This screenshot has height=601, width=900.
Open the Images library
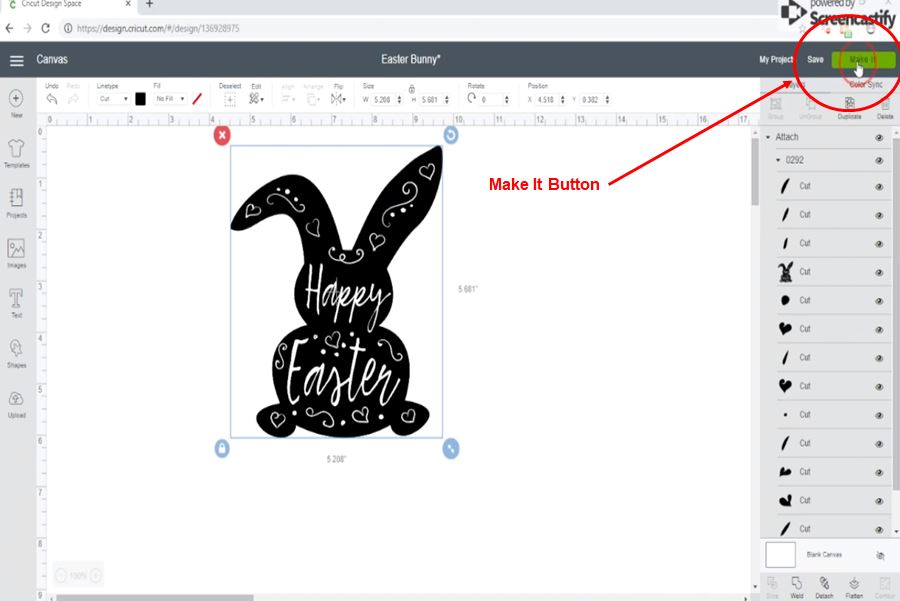pyautogui.click(x=16, y=253)
